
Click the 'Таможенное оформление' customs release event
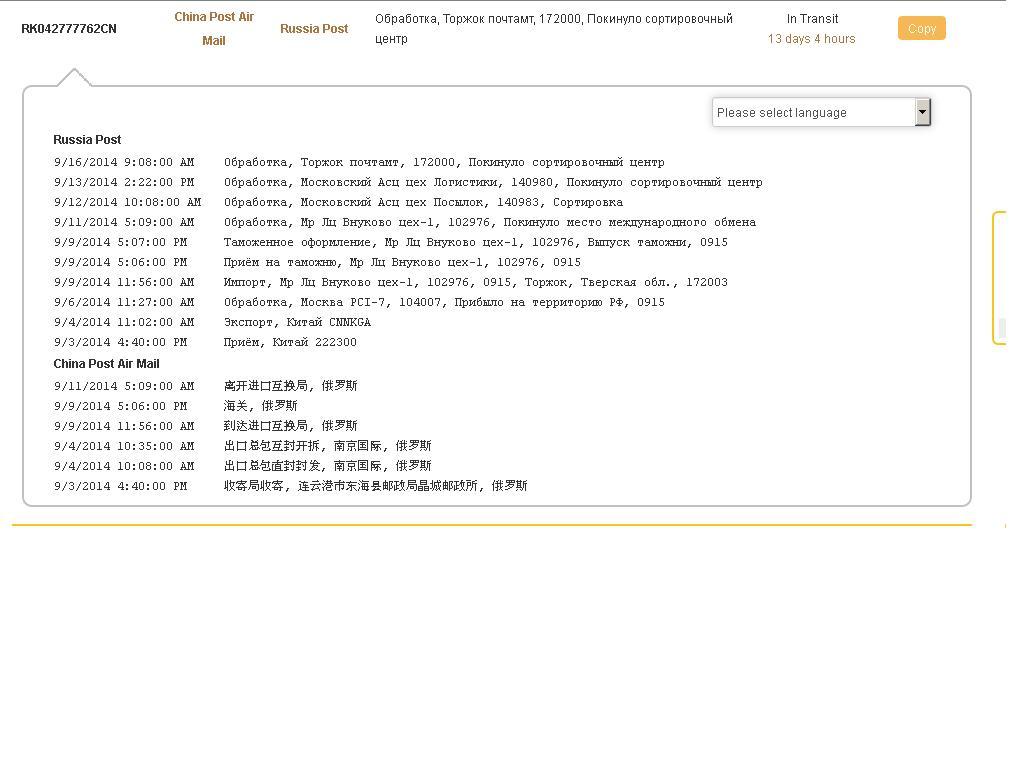point(476,243)
